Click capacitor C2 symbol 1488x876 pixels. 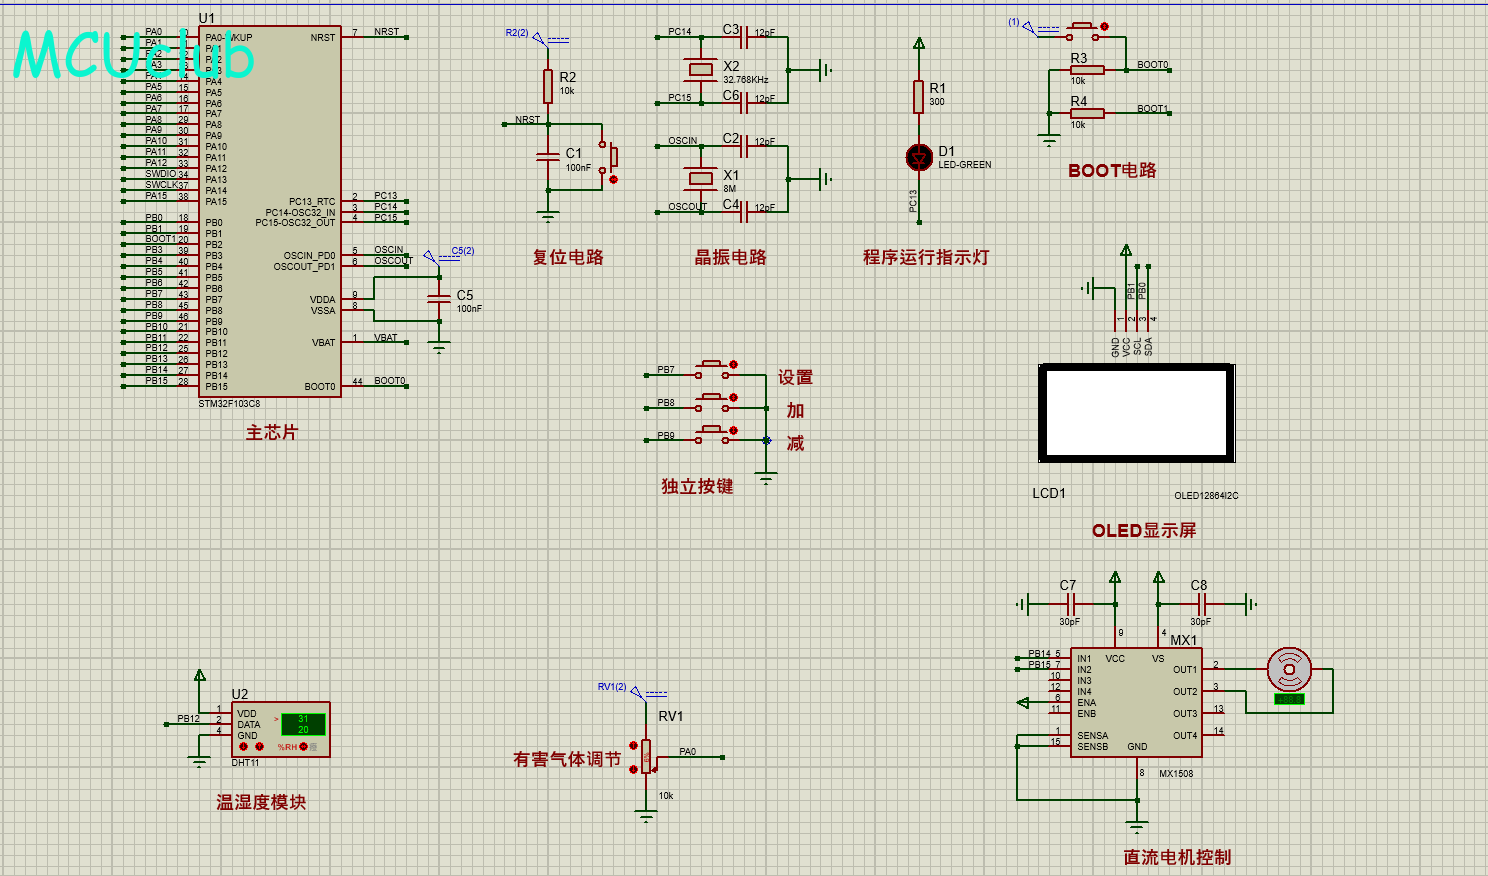click(744, 147)
